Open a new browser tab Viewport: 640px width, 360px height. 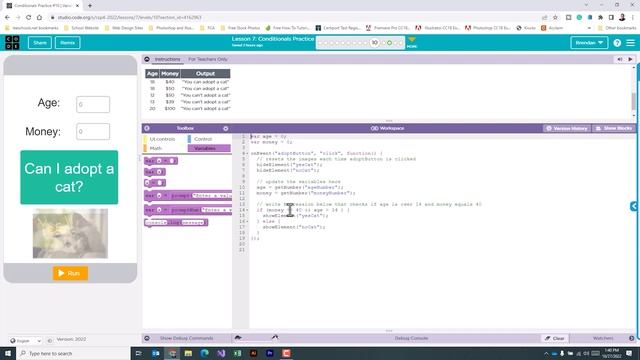click(x=90, y=6)
